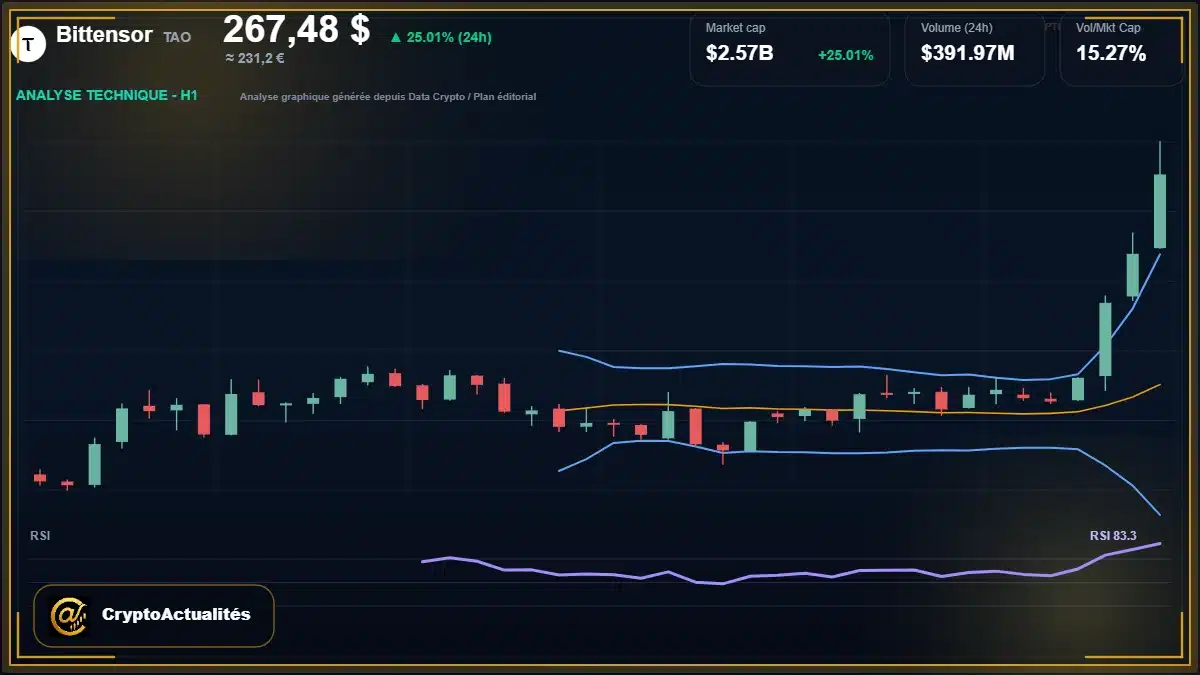Click the ANALYSE TECHNIQUE - H1 heading
Viewport: 1200px width, 675px height.
tap(107, 95)
